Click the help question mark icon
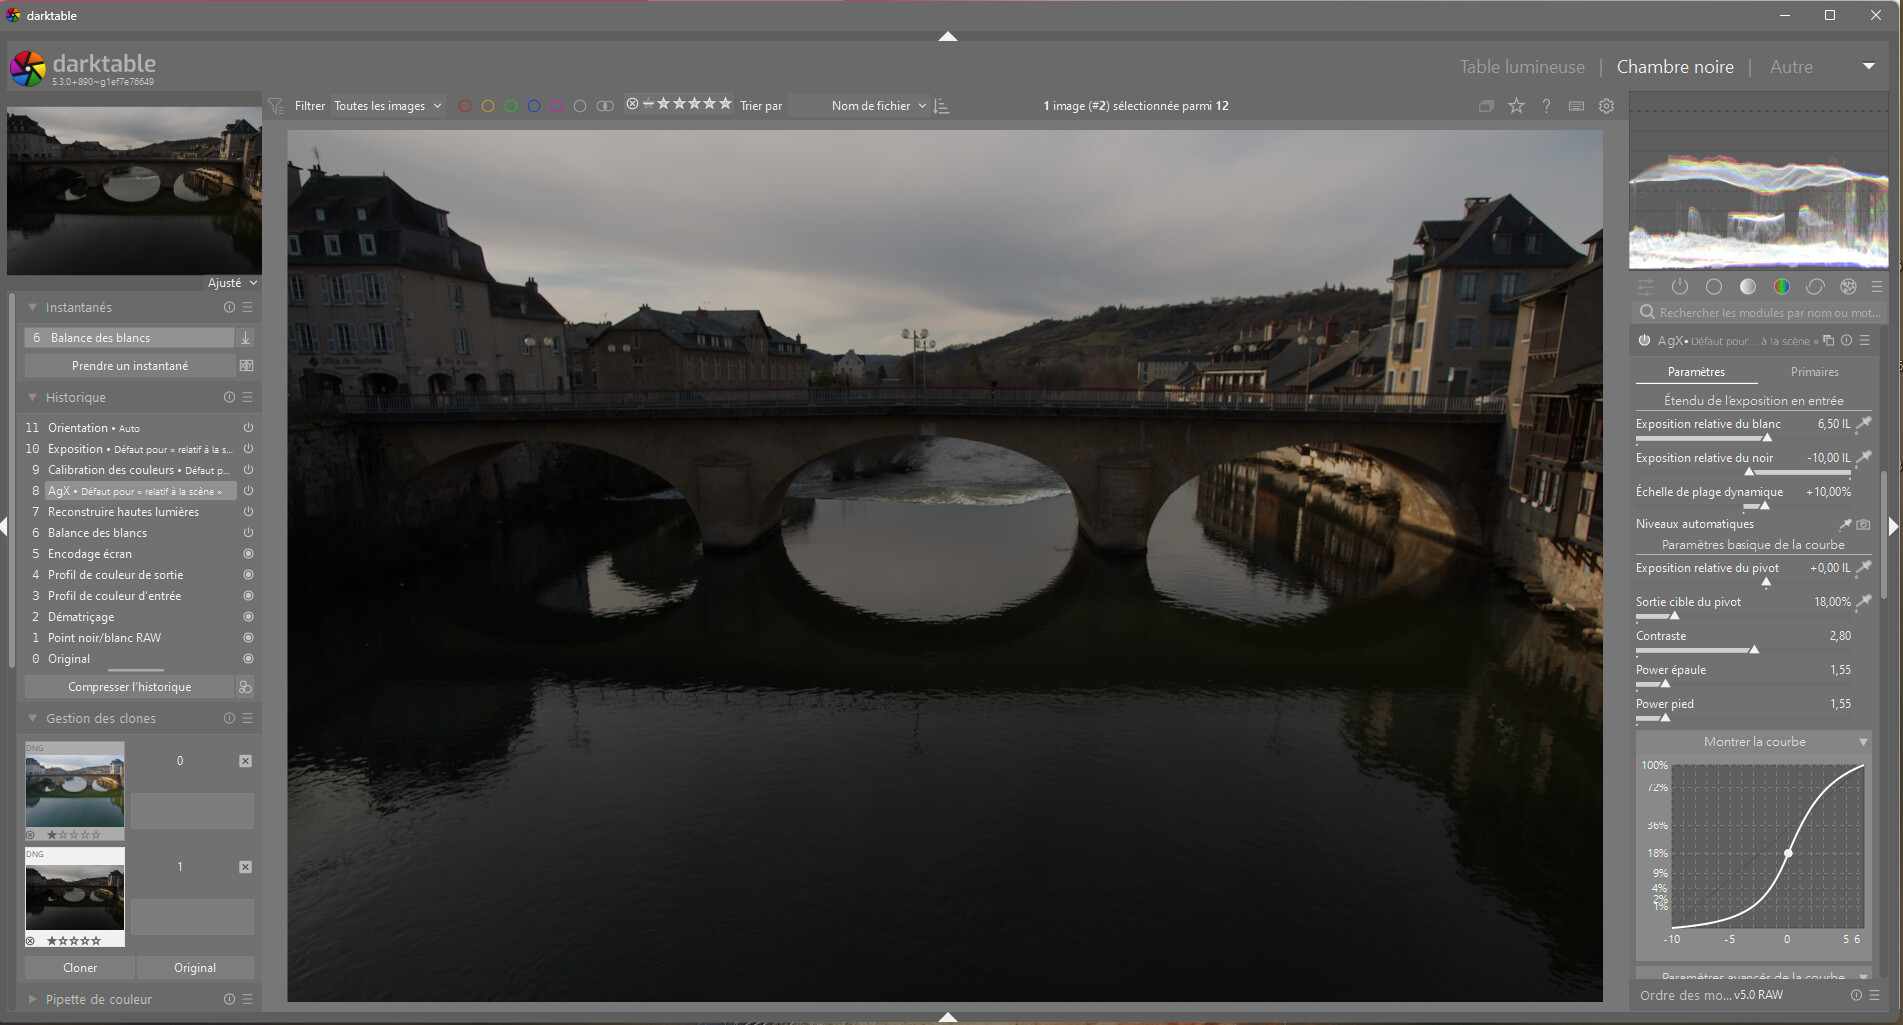1903x1025 pixels. (x=1546, y=106)
